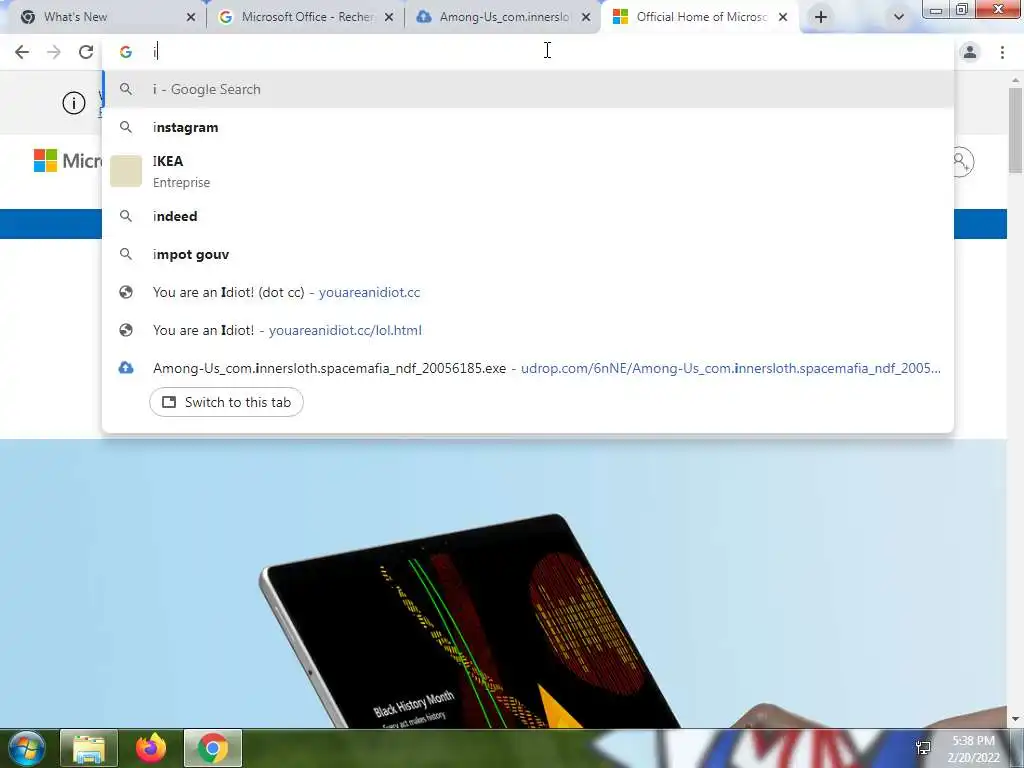The width and height of the screenshot is (1024, 768).
Task: Click the Microsoft logo on the page
Action: pos(67,161)
